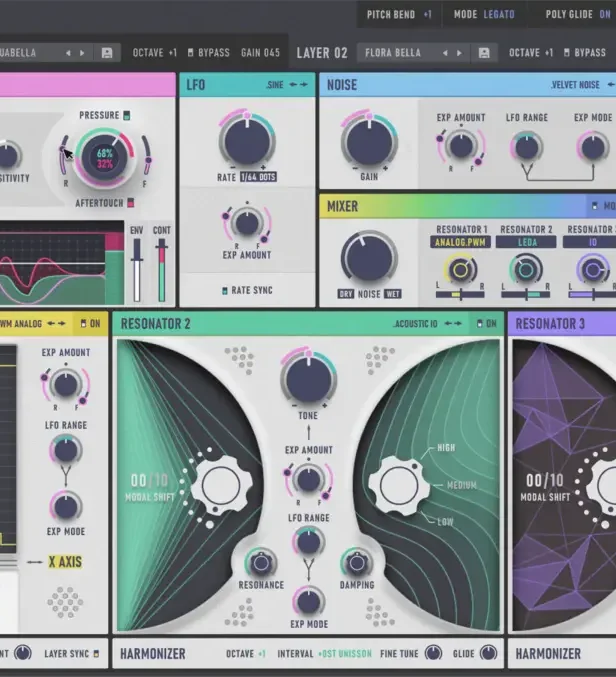616x677 pixels.
Task: Toggle Bypass for Layer 02
Action: pos(566,53)
